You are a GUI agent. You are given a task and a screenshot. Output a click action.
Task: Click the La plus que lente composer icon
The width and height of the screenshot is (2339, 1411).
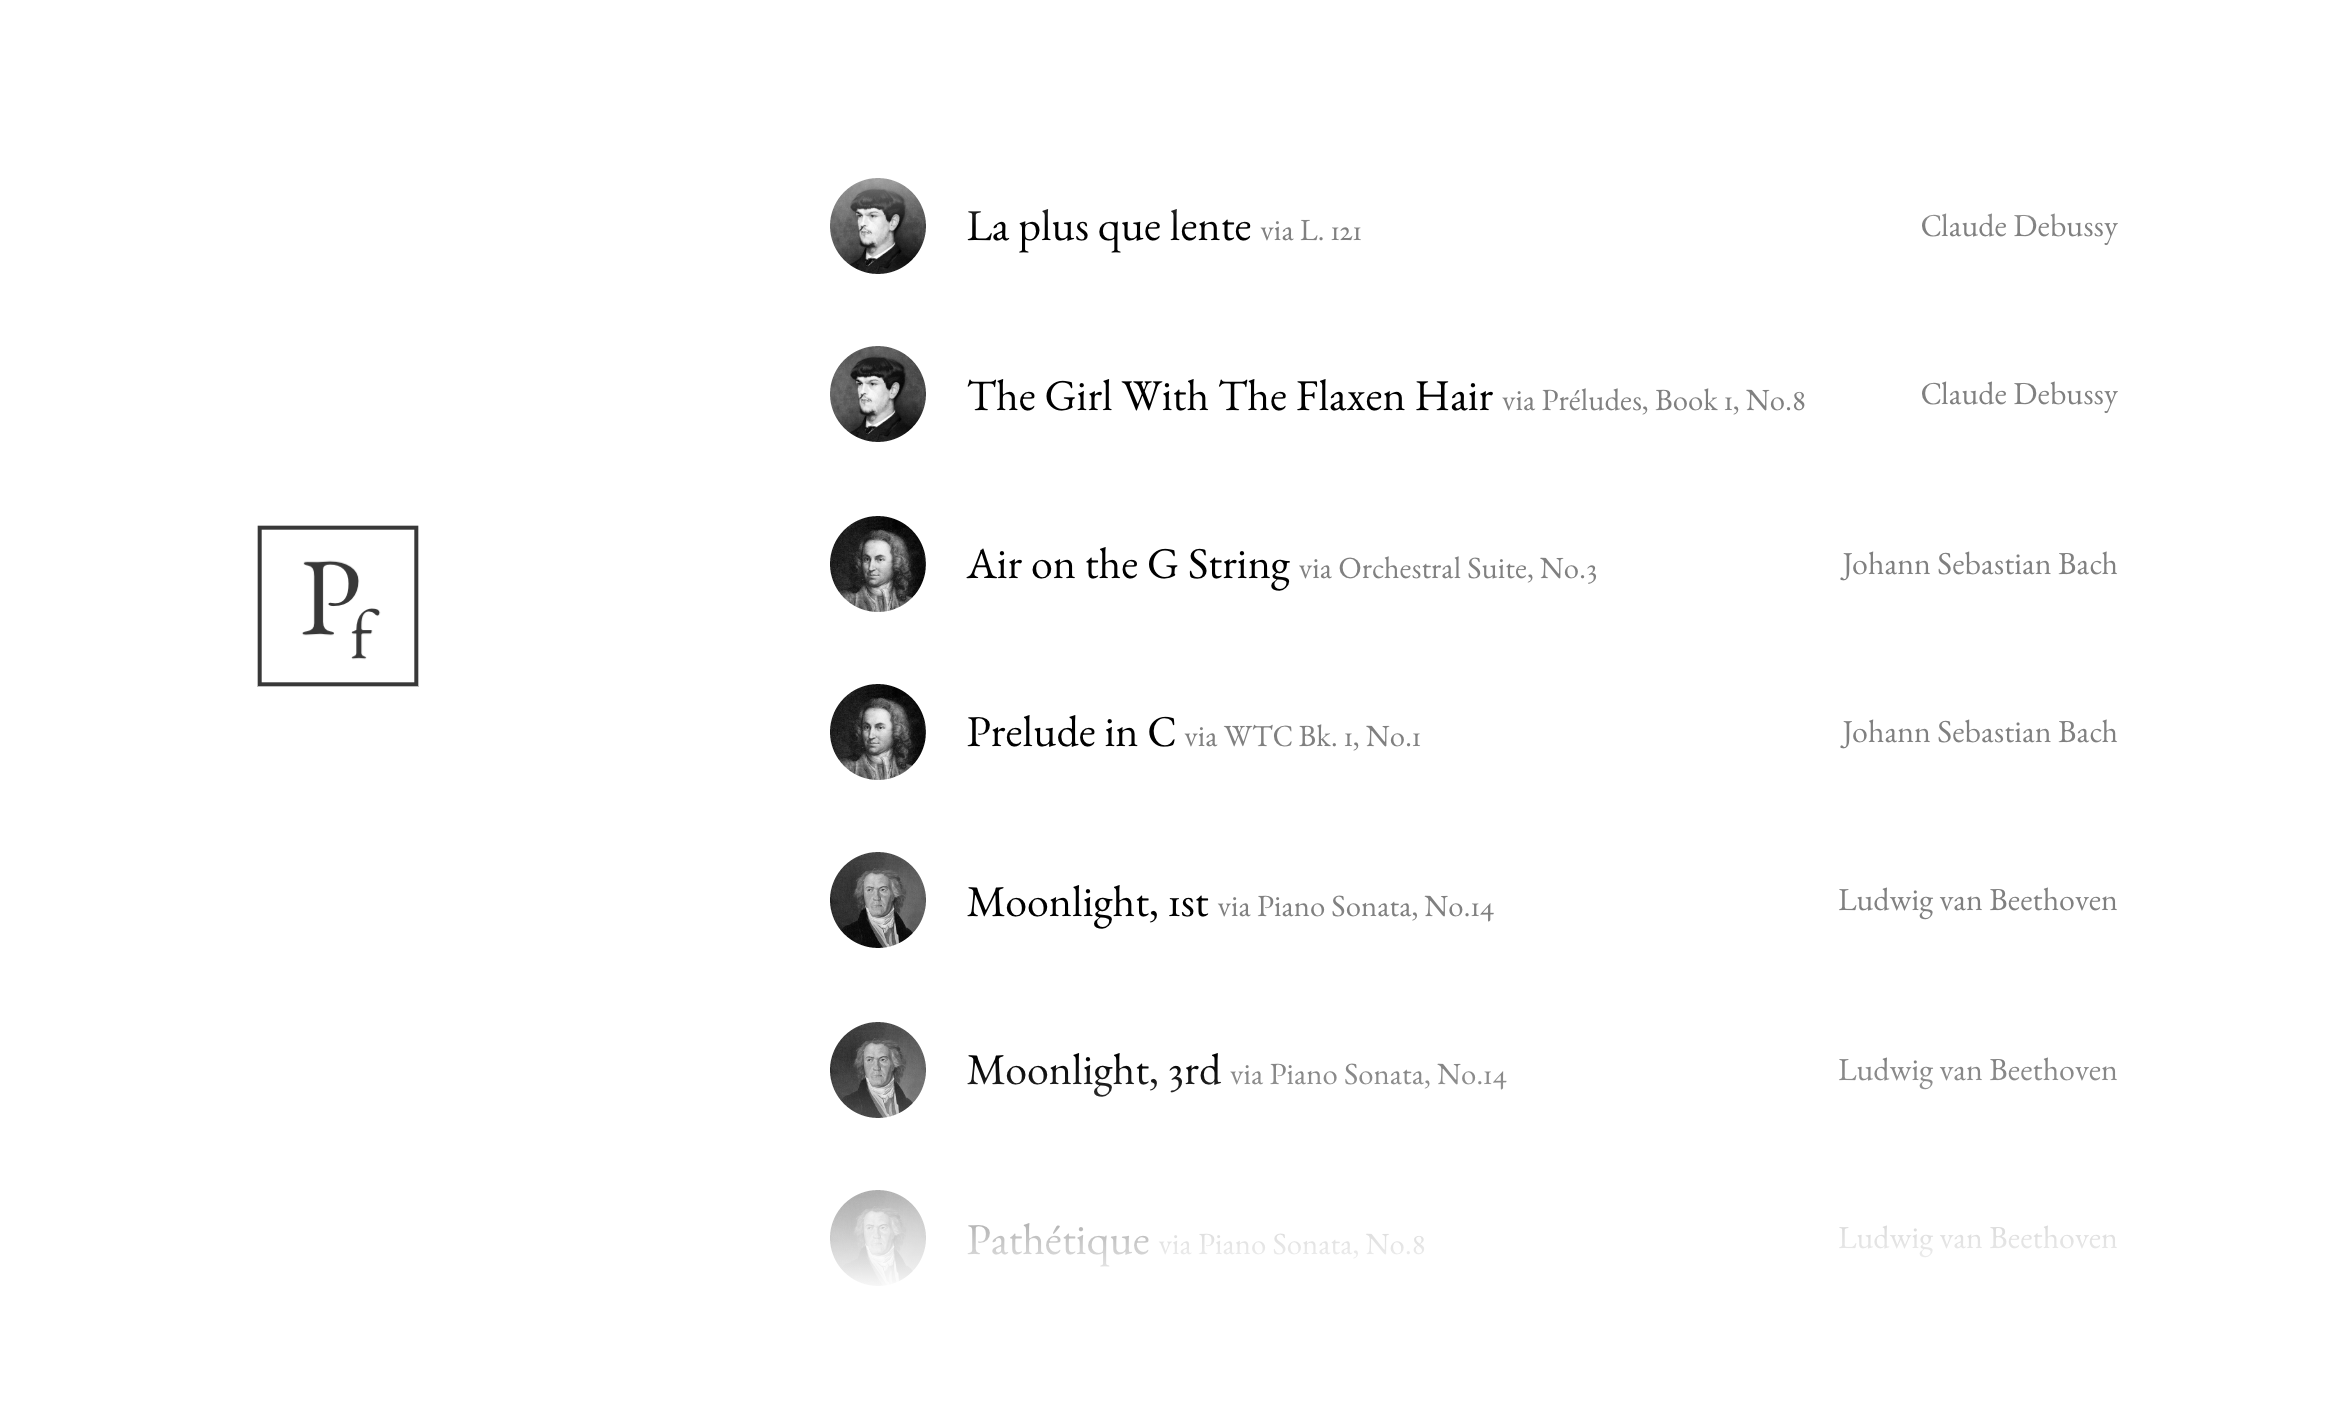tap(877, 225)
